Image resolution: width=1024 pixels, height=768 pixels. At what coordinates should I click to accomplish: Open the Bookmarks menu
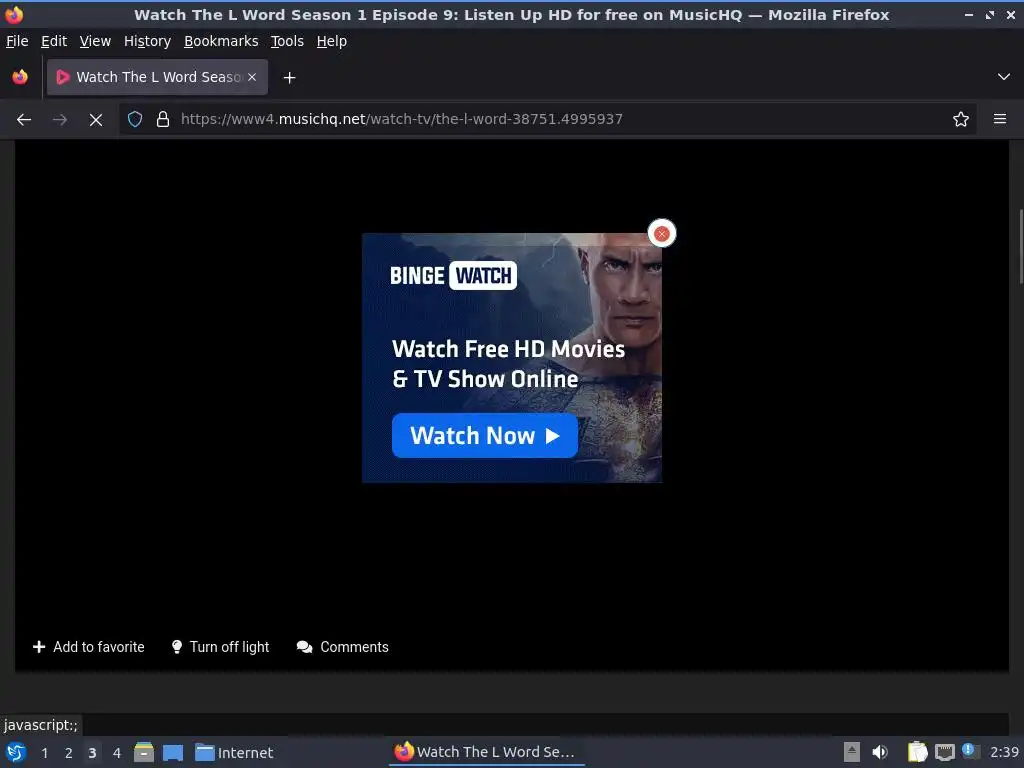click(x=221, y=41)
